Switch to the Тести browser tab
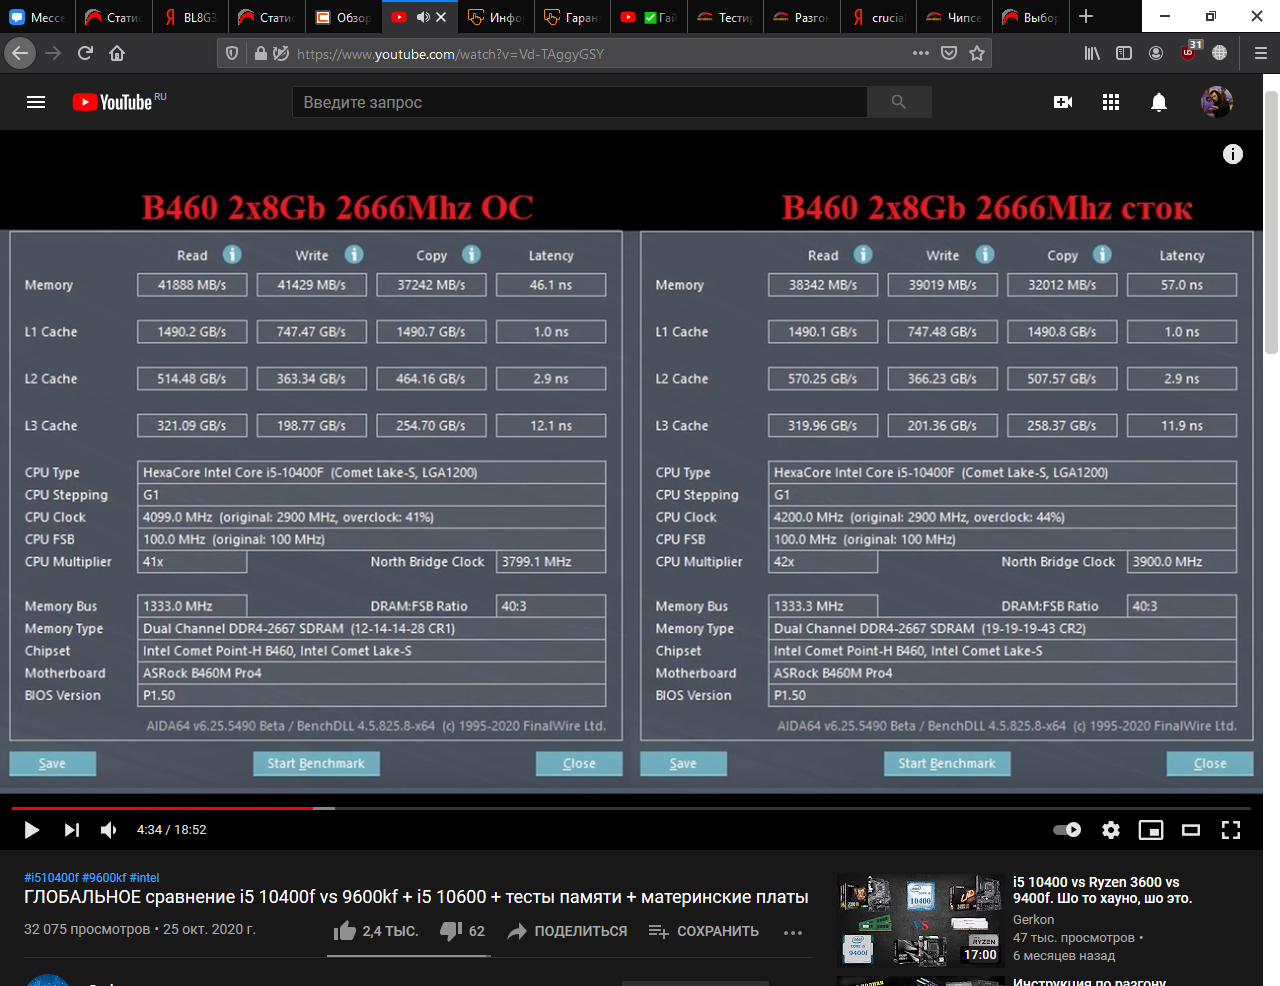 click(725, 17)
